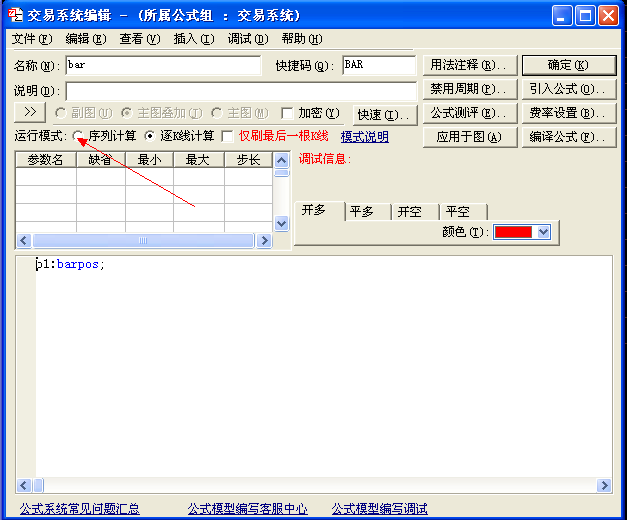Click the >> expand button

pos(30,112)
